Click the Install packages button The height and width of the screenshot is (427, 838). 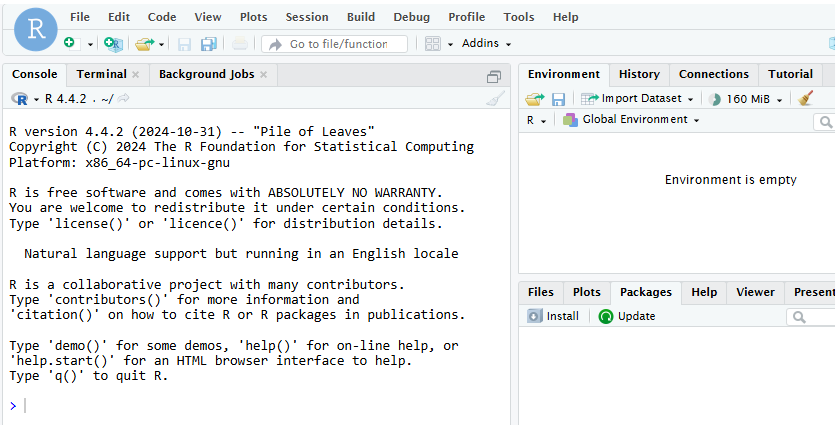point(553,316)
